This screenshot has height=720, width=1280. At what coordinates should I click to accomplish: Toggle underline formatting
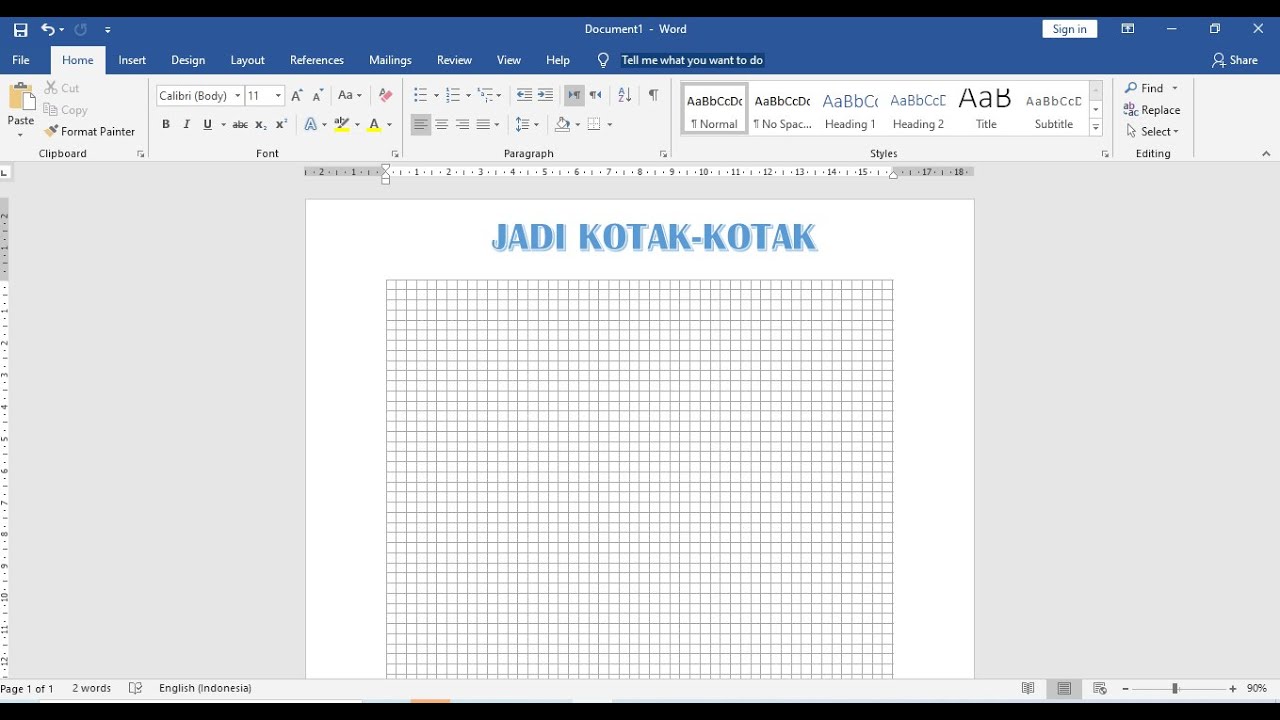pyautogui.click(x=208, y=125)
